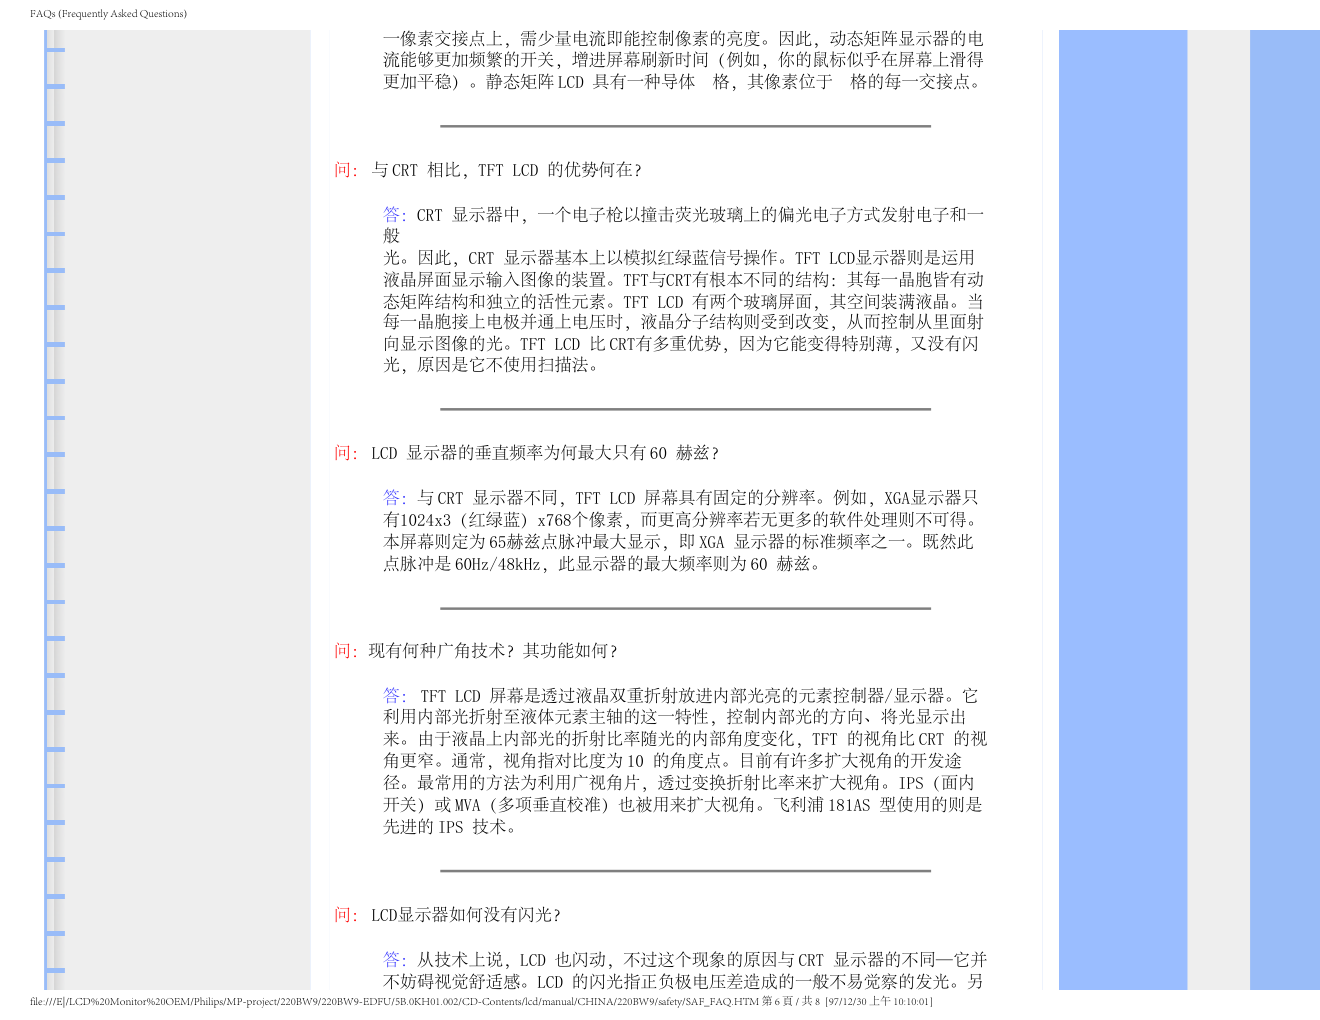
Task: Click the question 'LCD显示器如何没有闪光?'
Action: 465,915
